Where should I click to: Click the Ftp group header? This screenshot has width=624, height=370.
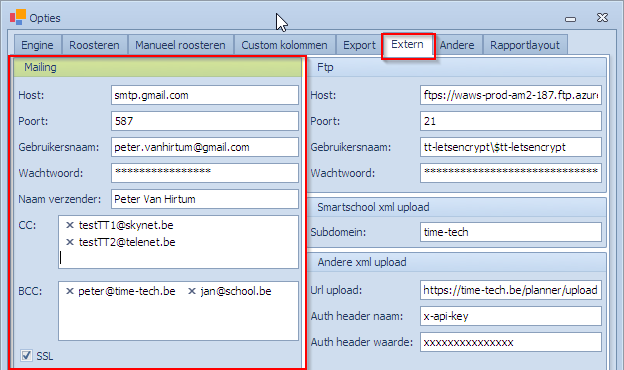458,67
